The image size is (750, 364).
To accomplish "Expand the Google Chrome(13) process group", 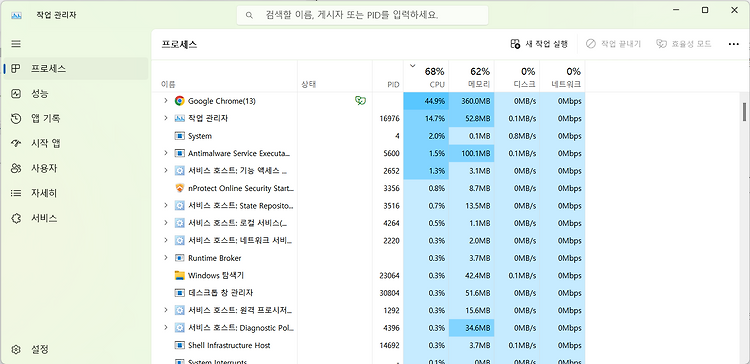I will 165,101.
